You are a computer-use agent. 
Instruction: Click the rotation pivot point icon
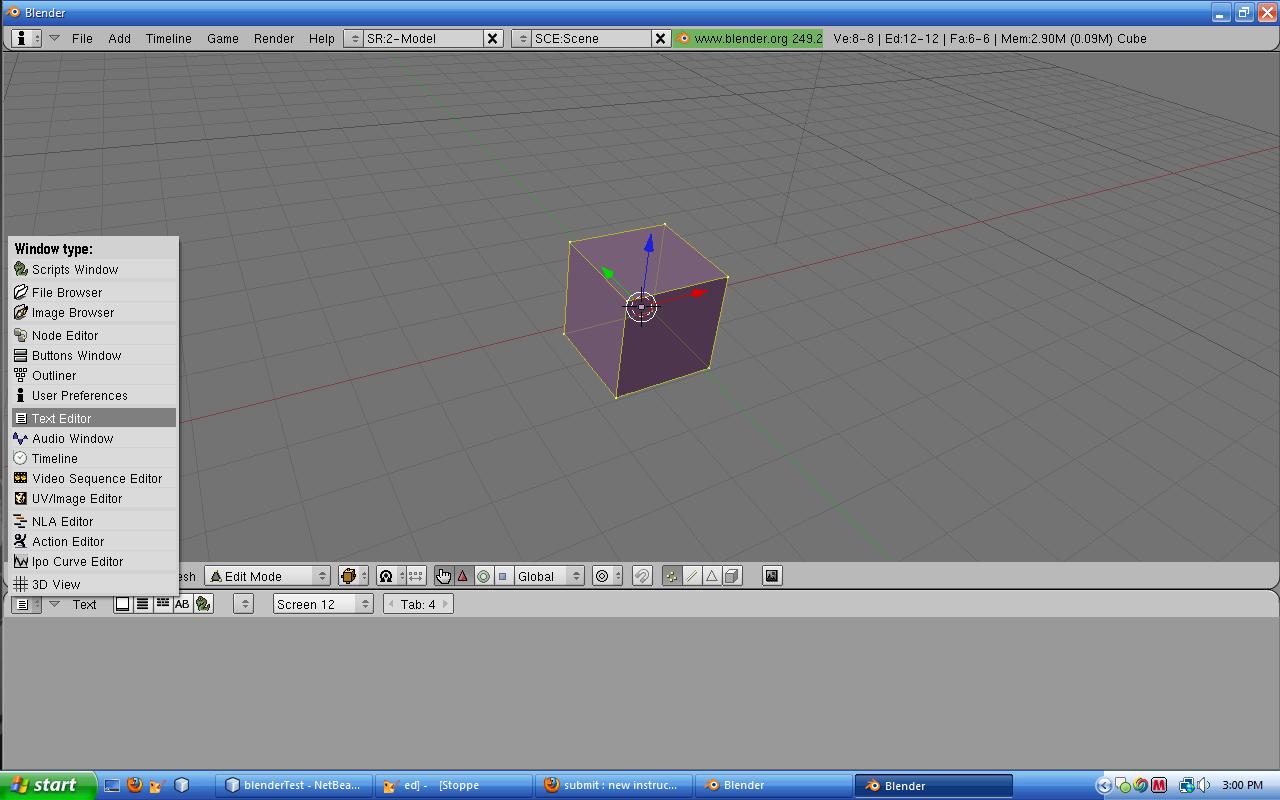pos(384,575)
